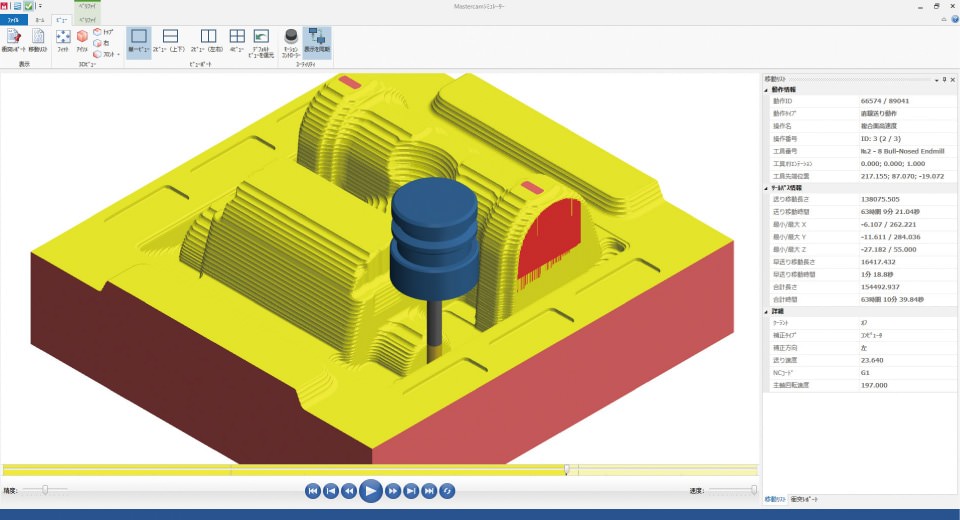
Task: Collapse the 動作情報 section
Action: 767,90
